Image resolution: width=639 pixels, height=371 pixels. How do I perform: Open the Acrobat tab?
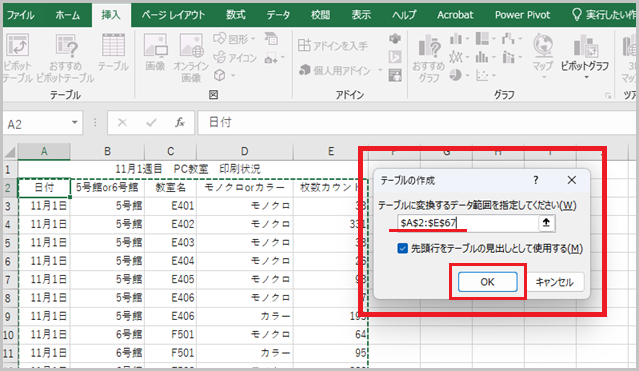point(455,15)
